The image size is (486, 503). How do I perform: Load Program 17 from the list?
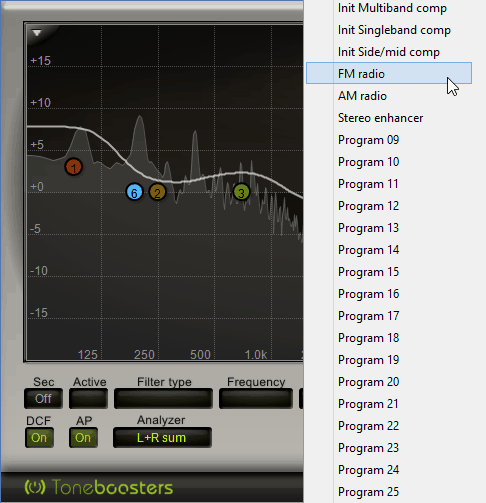pos(389,316)
